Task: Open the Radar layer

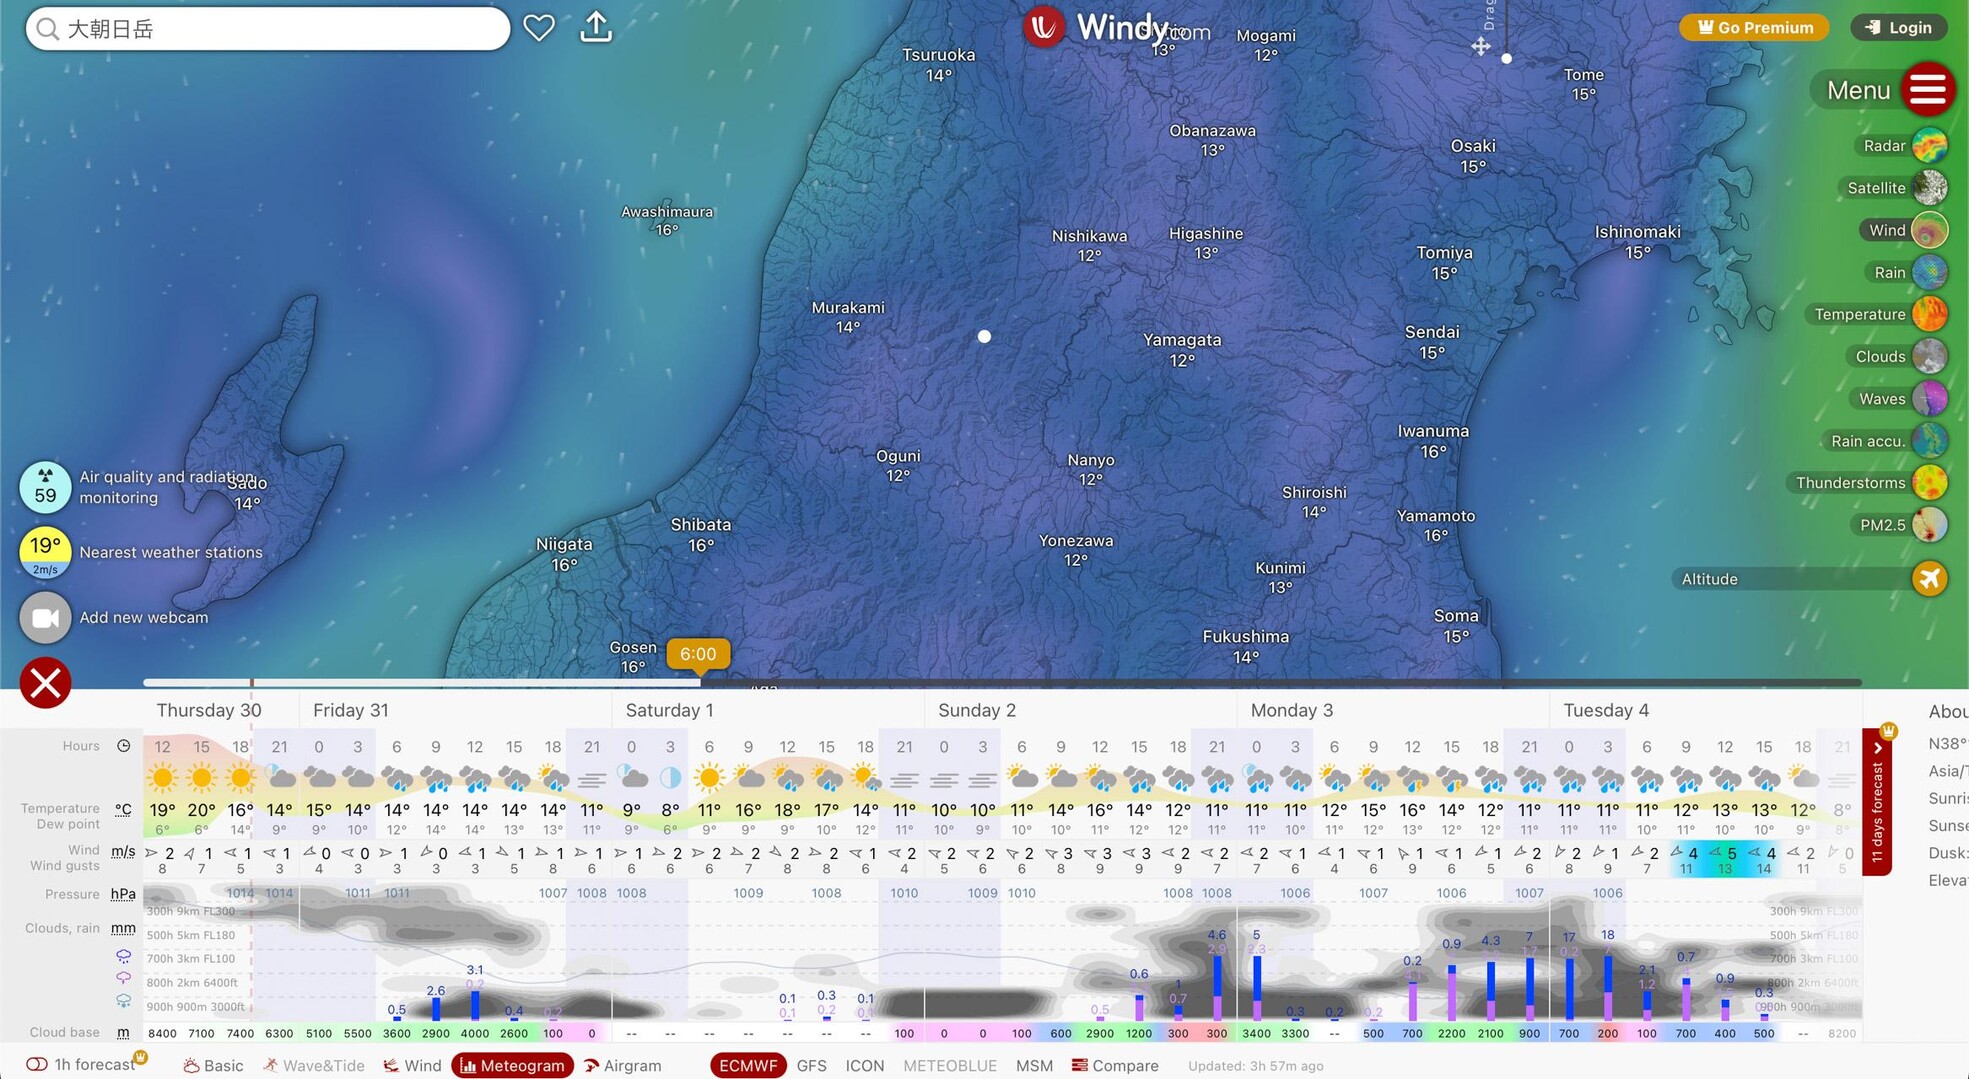Action: pyautogui.click(x=1929, y=146)
